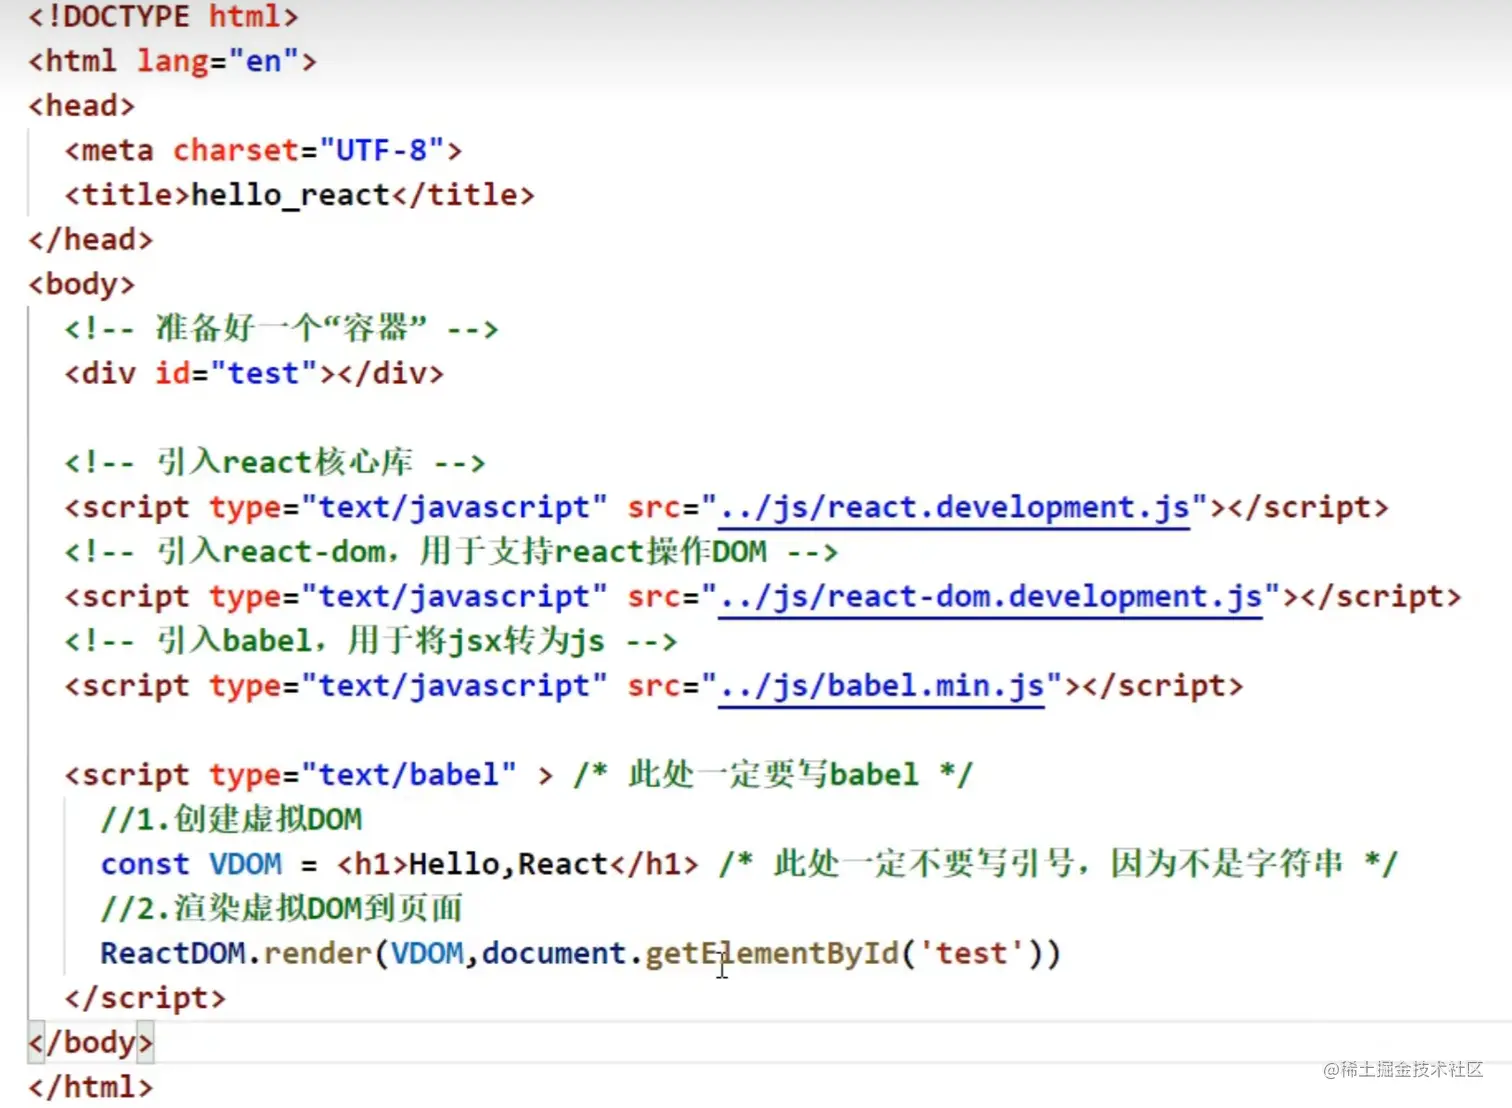
Task: Click the opening <body> tag
Action: pos(81,284)
